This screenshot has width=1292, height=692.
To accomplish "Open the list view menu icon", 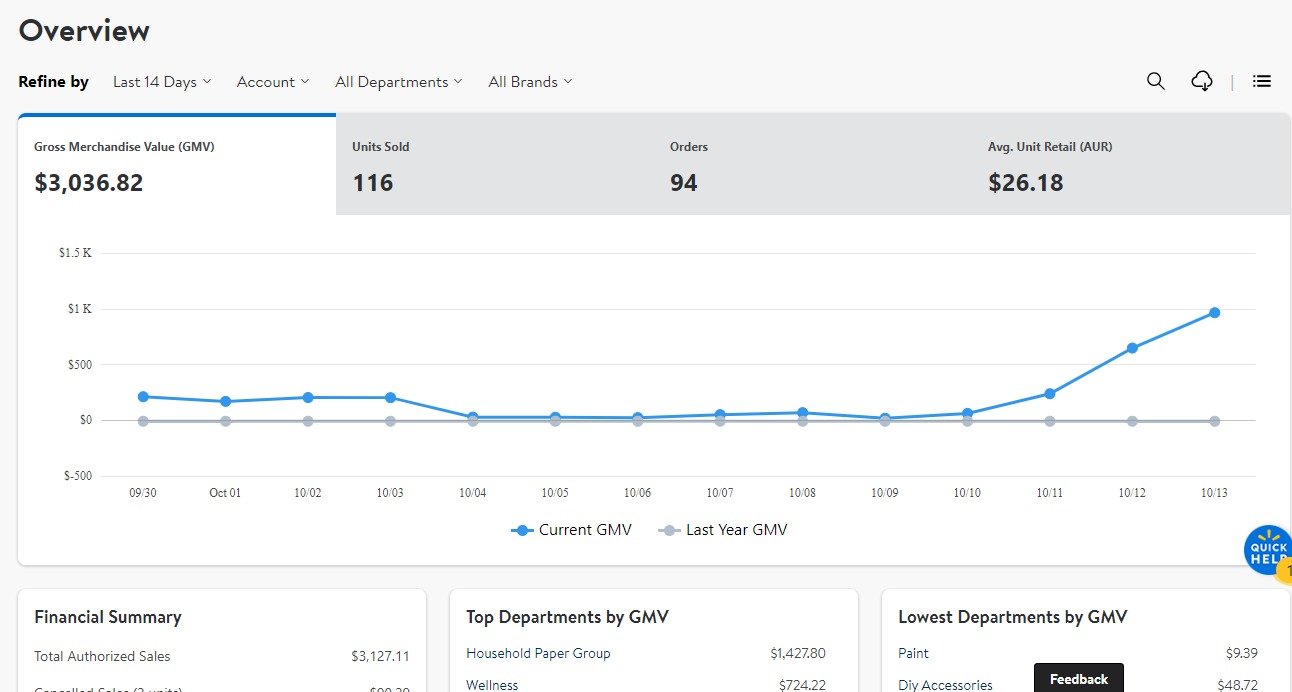I will click(1262, 82).
